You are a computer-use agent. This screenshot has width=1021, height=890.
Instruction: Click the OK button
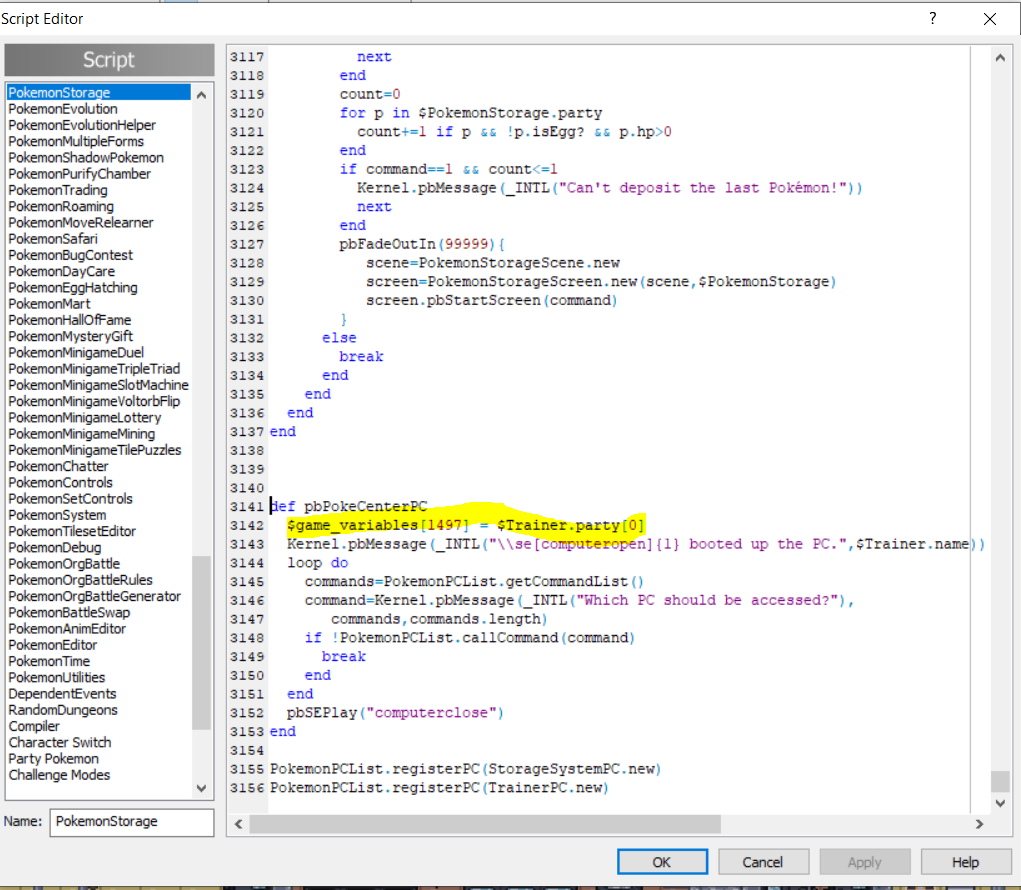tap(662, 862)
